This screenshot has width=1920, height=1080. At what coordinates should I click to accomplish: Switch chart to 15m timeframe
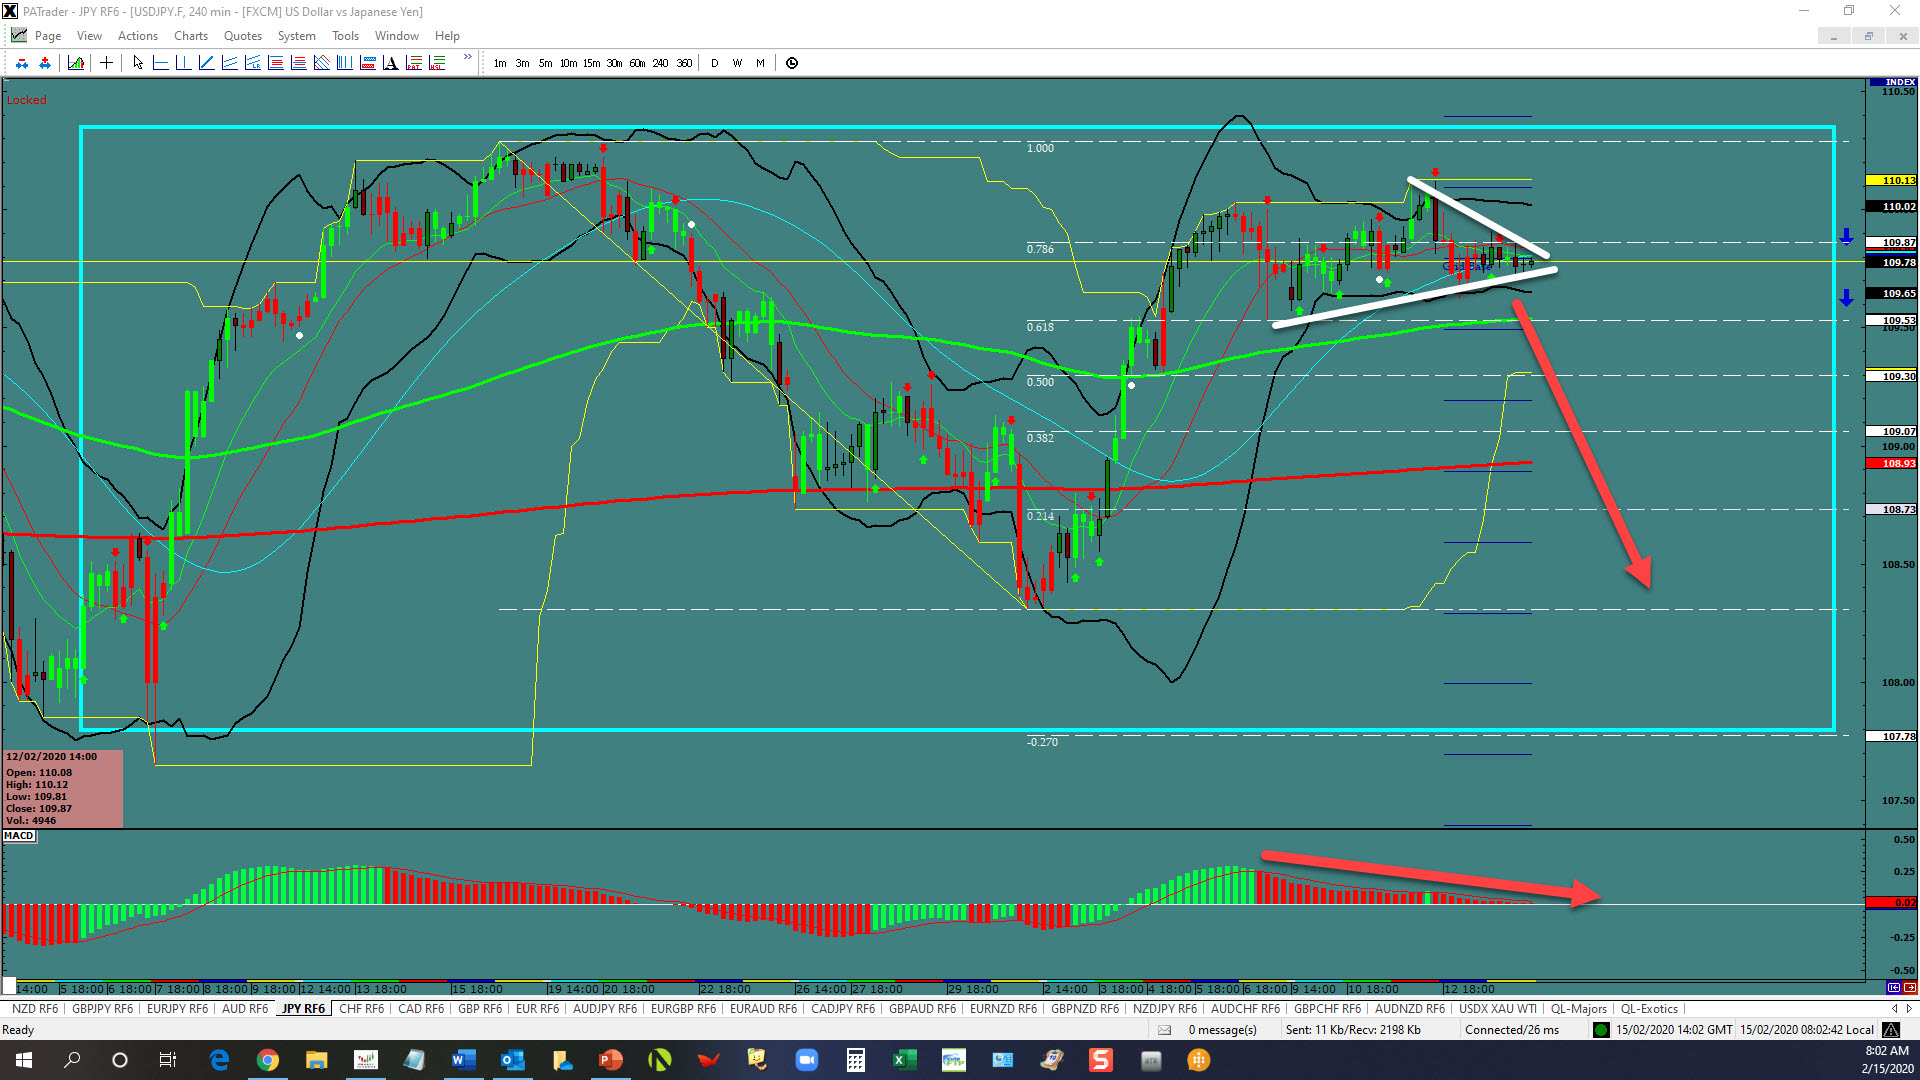[591, 63]
